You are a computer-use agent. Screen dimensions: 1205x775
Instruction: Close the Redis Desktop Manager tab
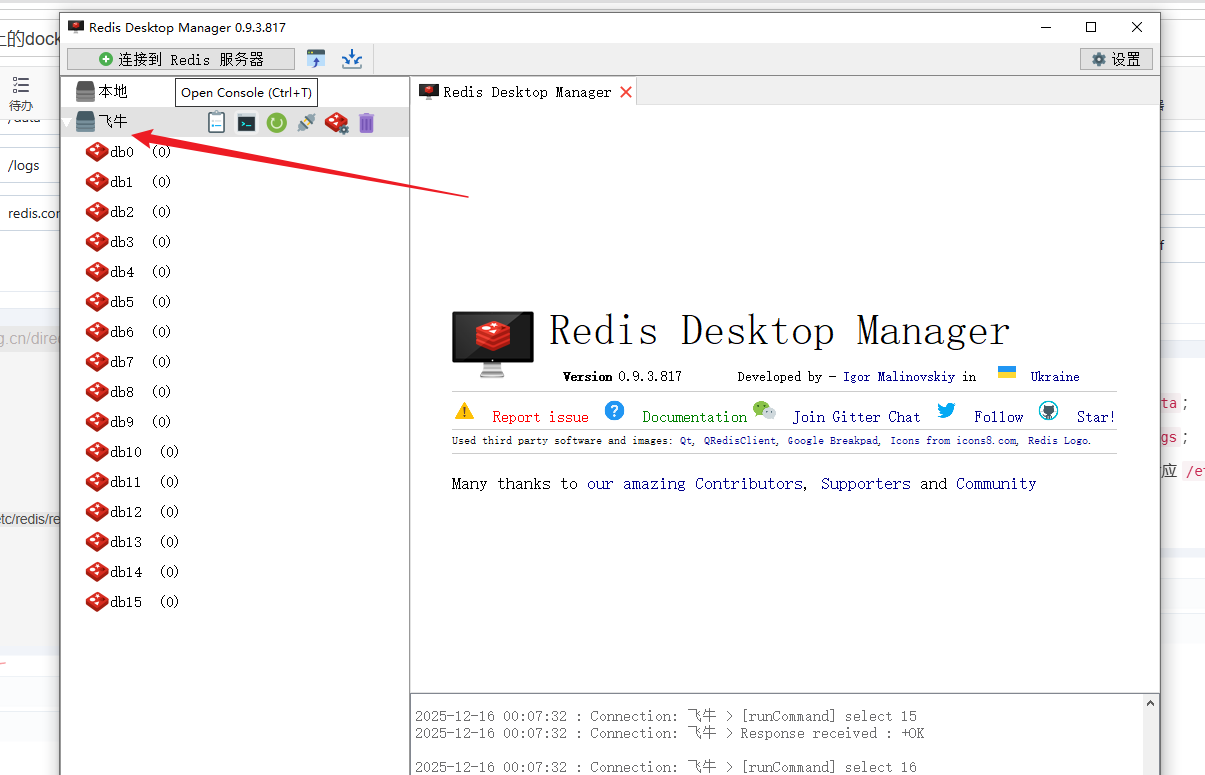(626, 92)
